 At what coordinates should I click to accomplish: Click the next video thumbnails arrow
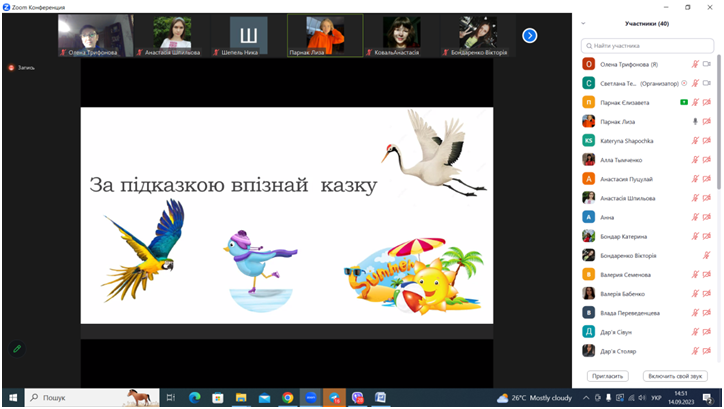[530, 36]
